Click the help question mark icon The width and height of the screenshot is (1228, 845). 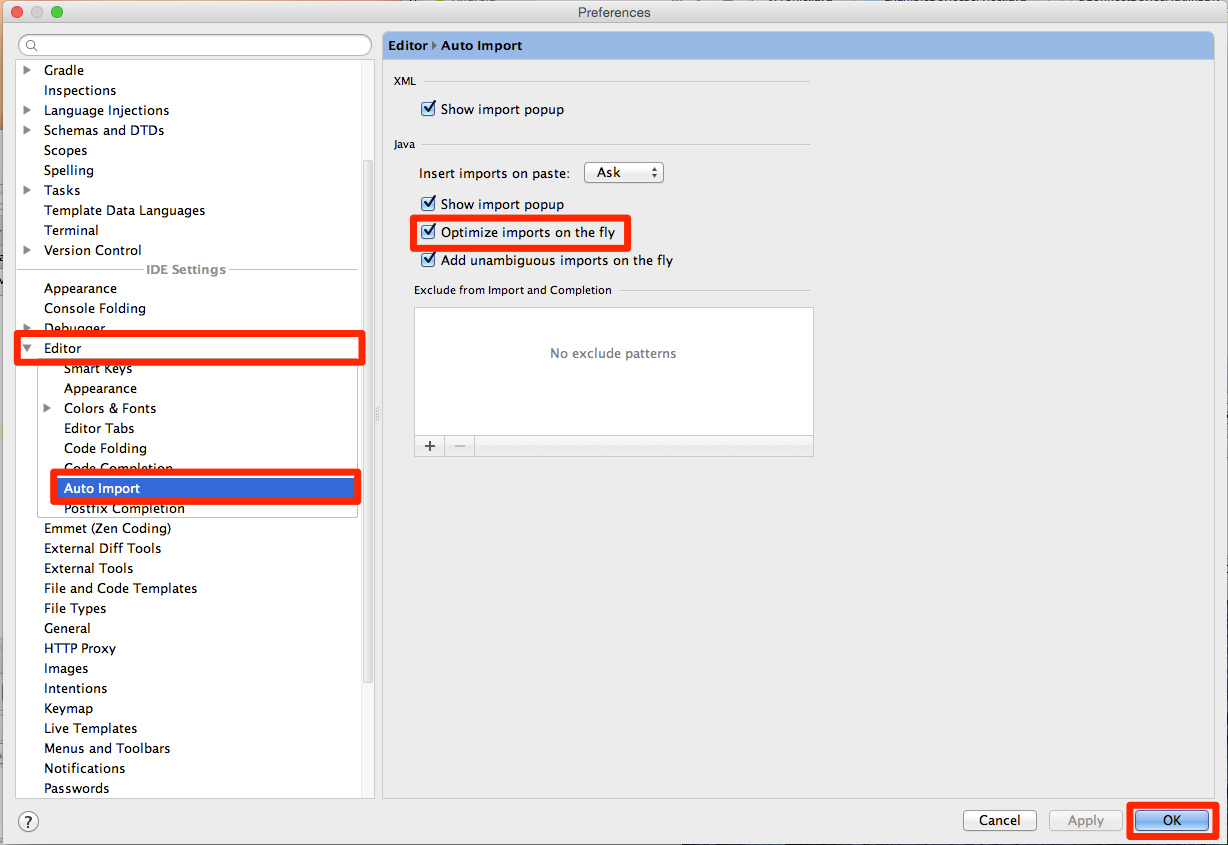coord(29,821)
